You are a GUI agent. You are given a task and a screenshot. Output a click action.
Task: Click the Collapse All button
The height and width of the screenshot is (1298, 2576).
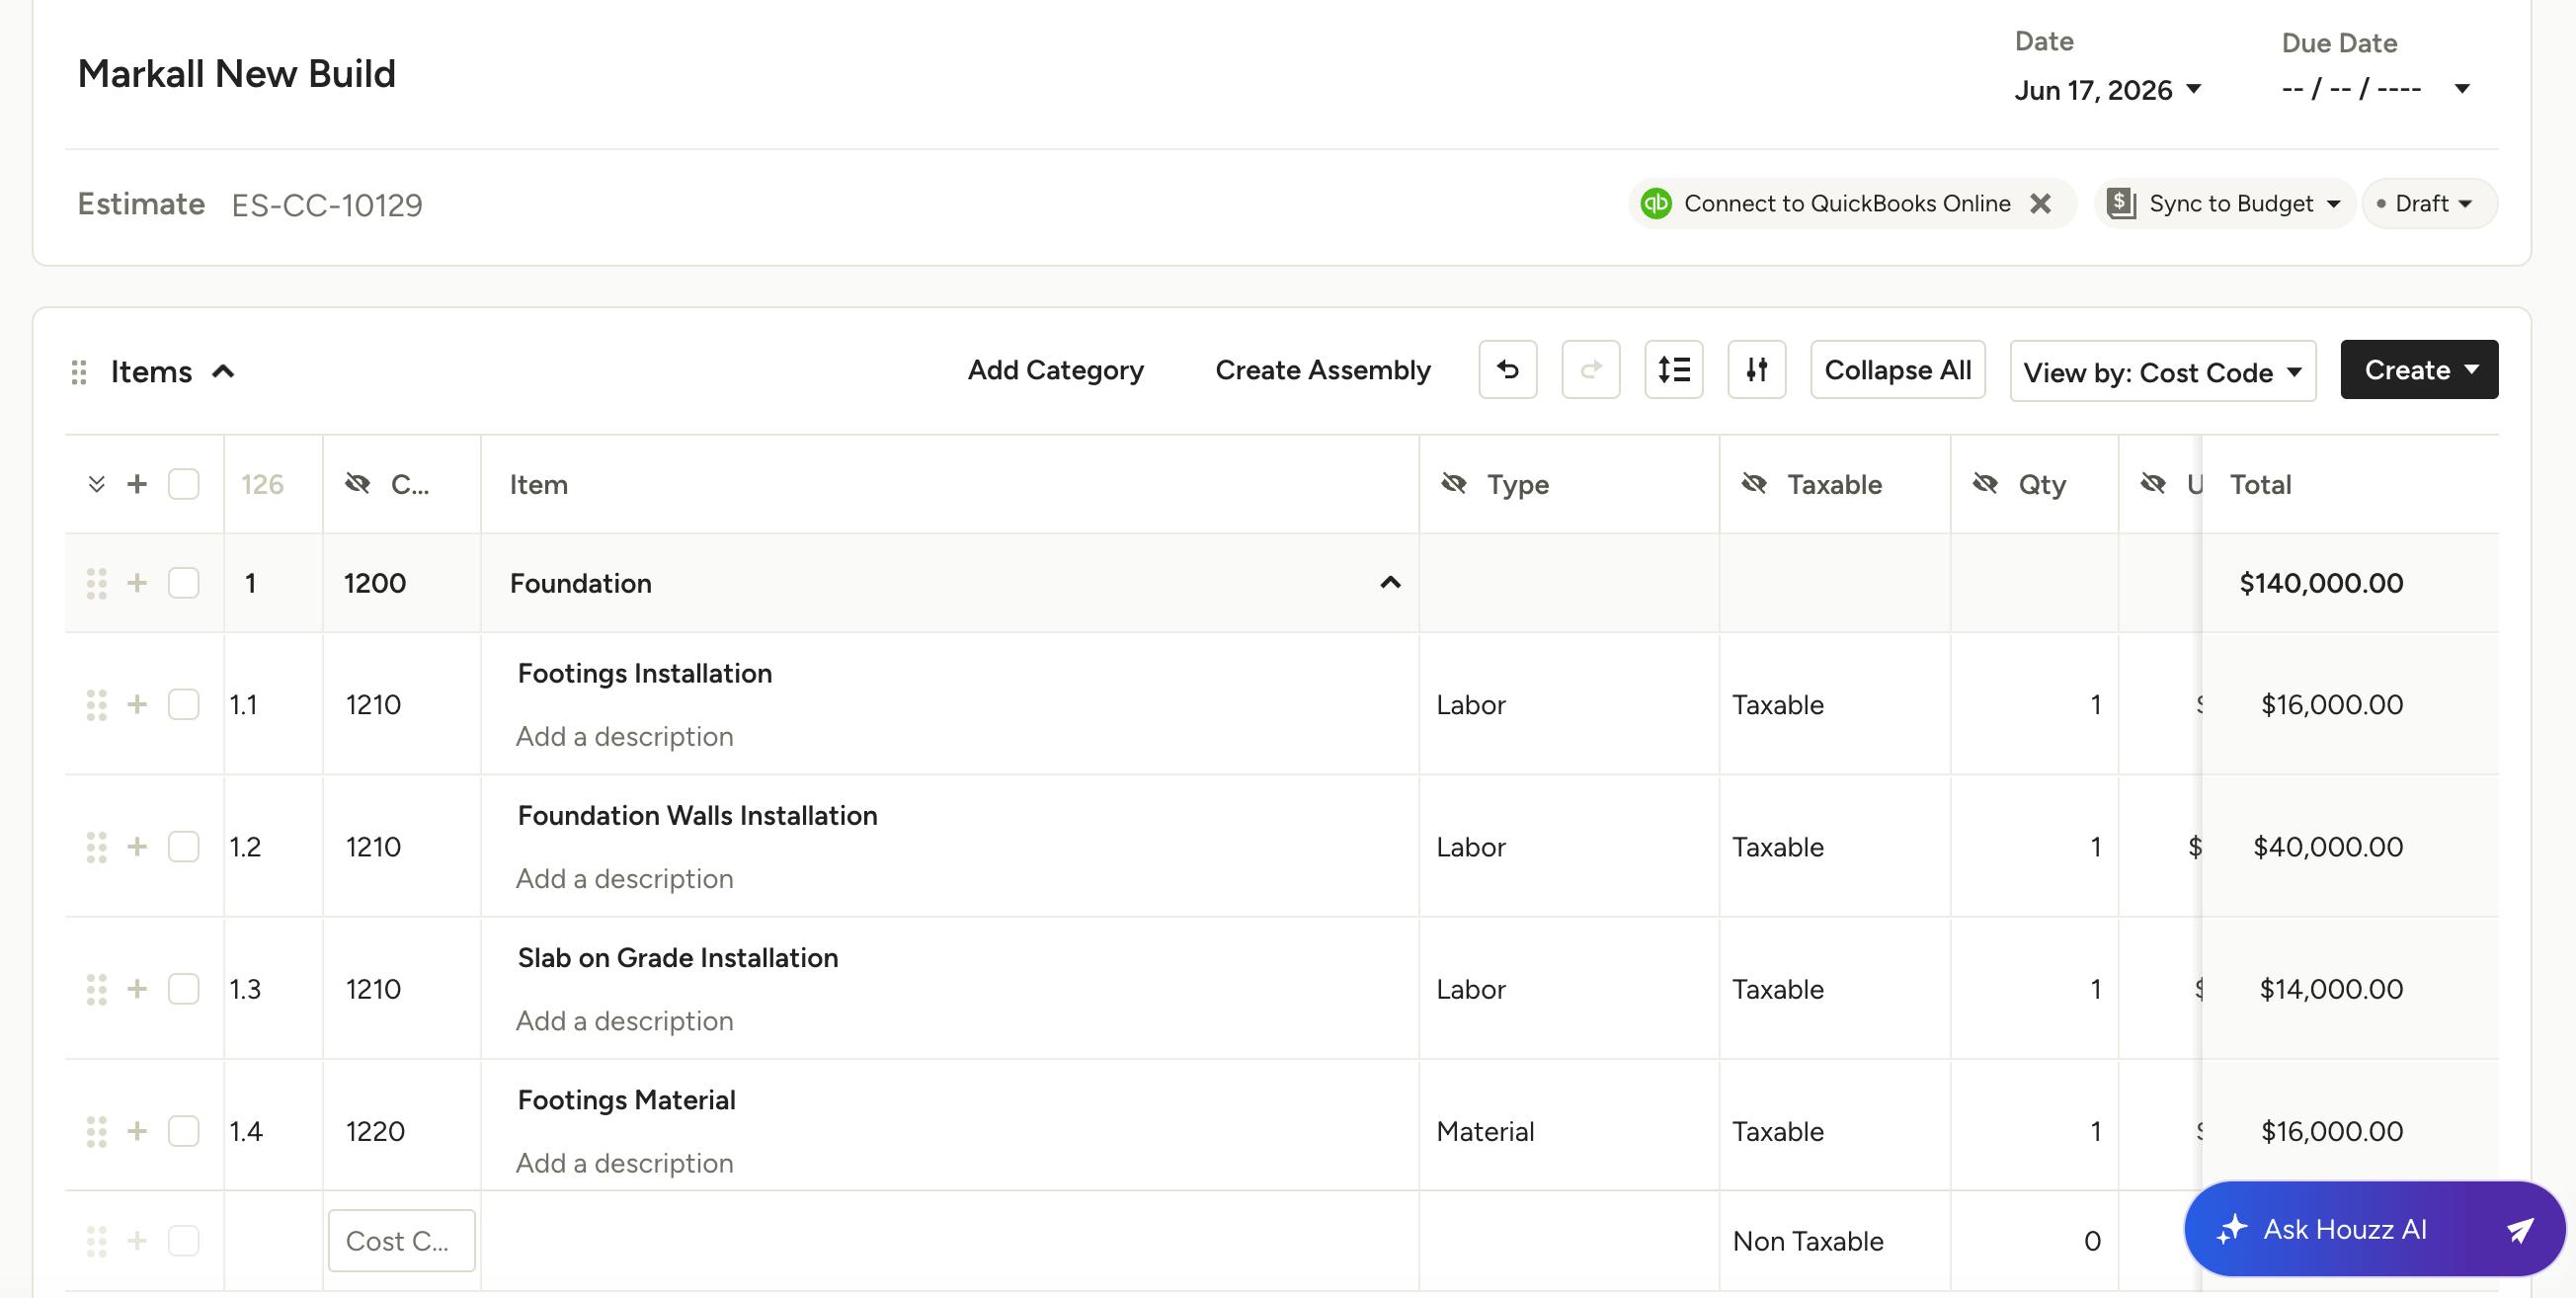point(1897,370)
